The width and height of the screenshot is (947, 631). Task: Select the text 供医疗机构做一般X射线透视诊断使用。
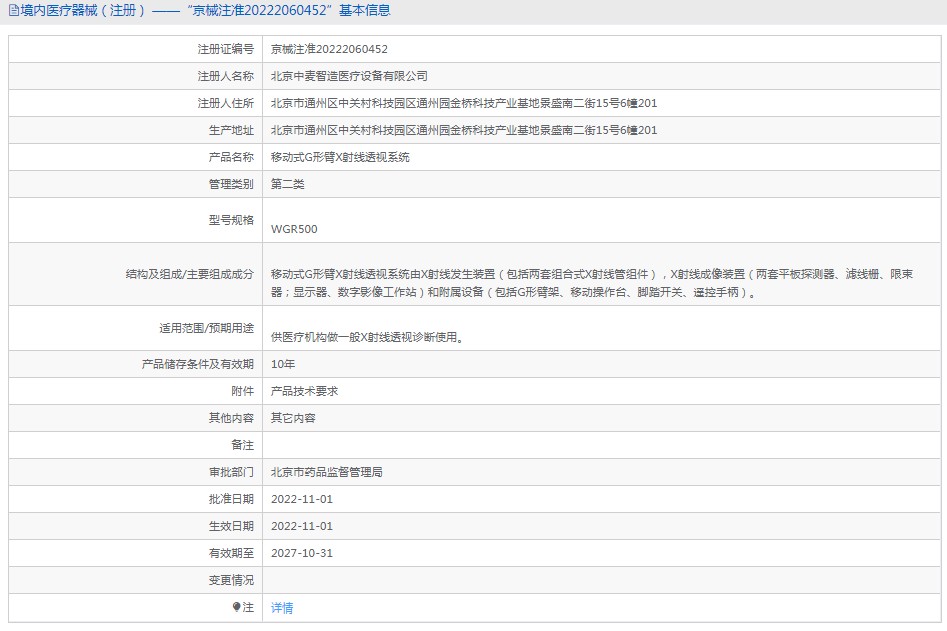click(367, 337)
